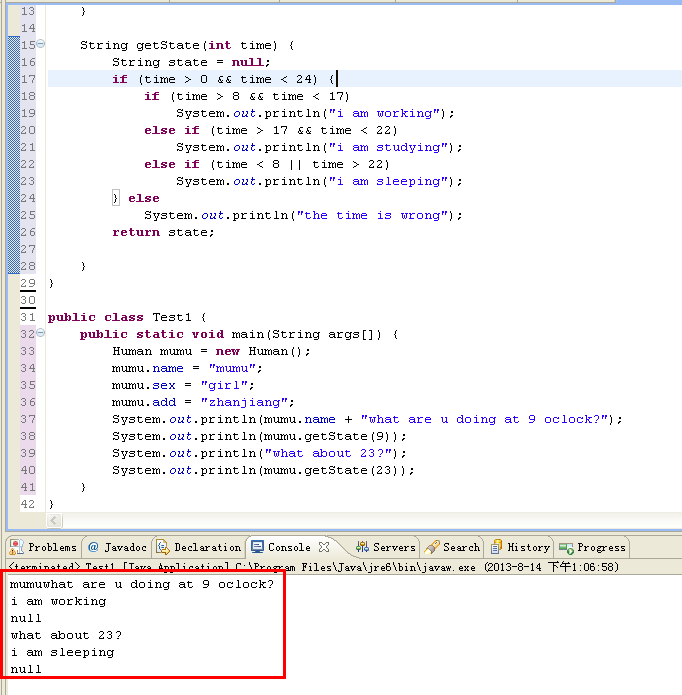Select the Console tab
Viewport: 682px width, 695px height.
click(x=289, y=547)
